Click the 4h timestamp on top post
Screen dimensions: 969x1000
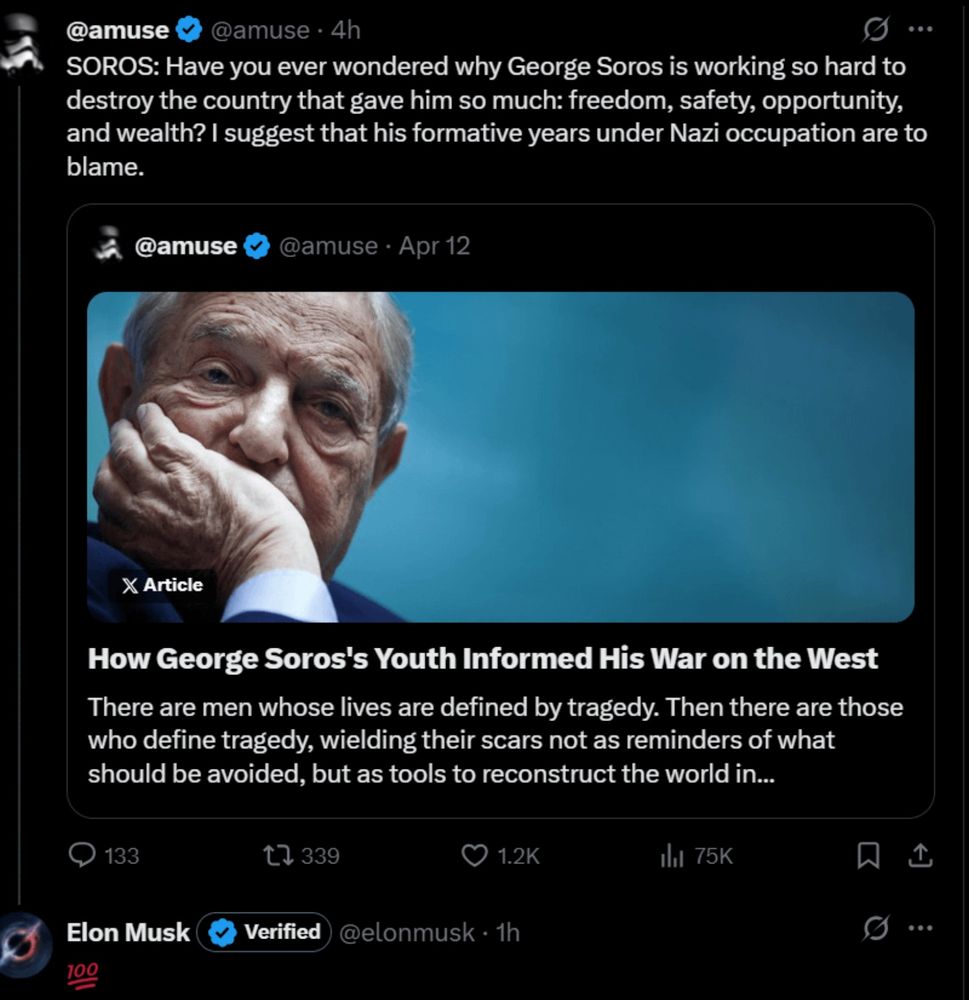pyautogui.click(x=345, y=31)
